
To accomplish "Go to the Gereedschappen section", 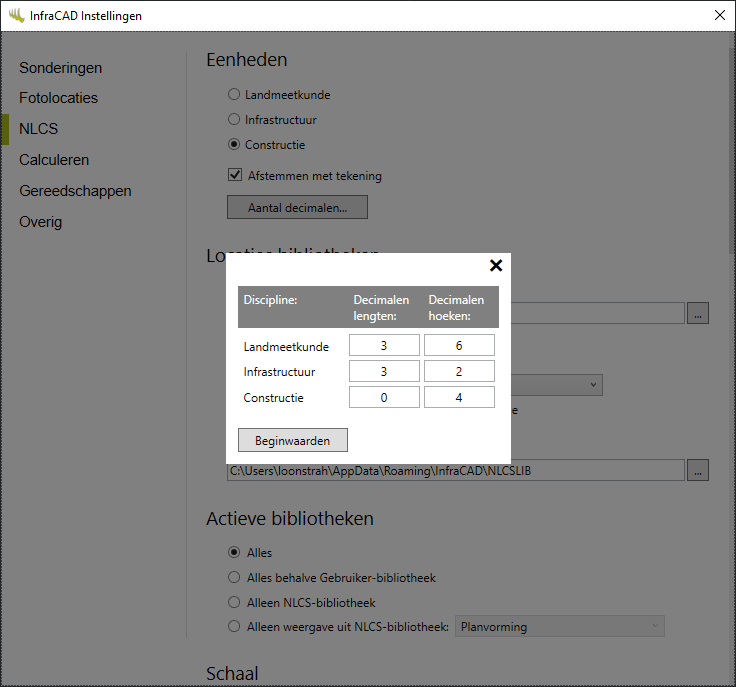I will (75, 191).
